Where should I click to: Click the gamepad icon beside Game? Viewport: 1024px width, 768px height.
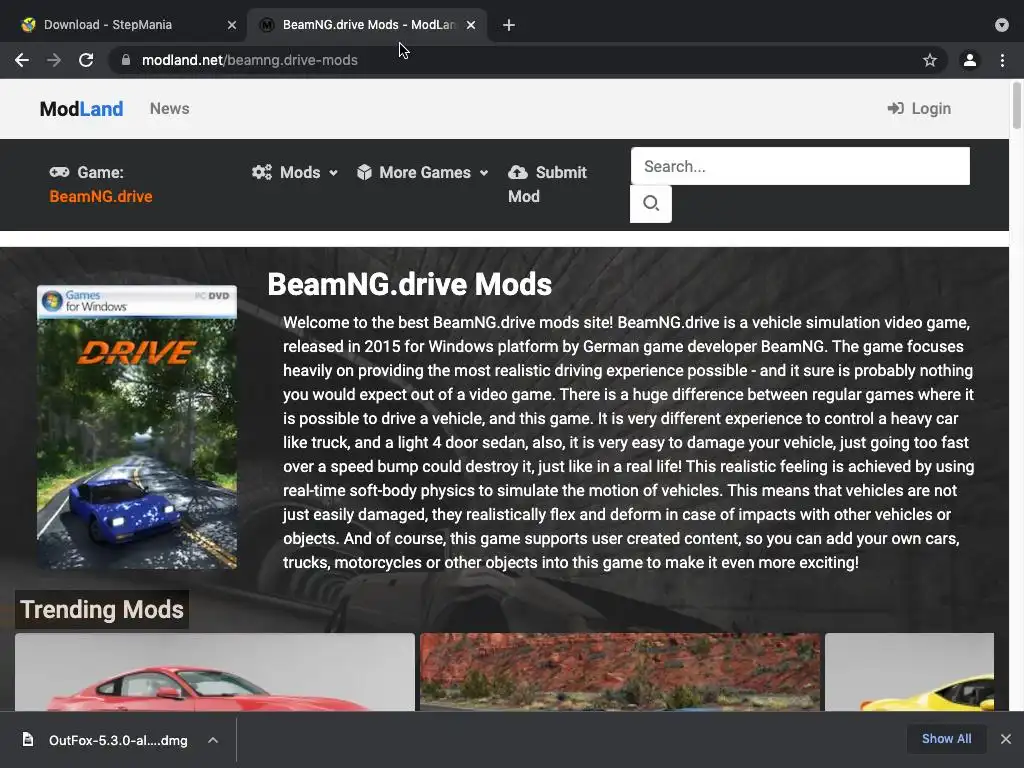(x=59, y=172)
